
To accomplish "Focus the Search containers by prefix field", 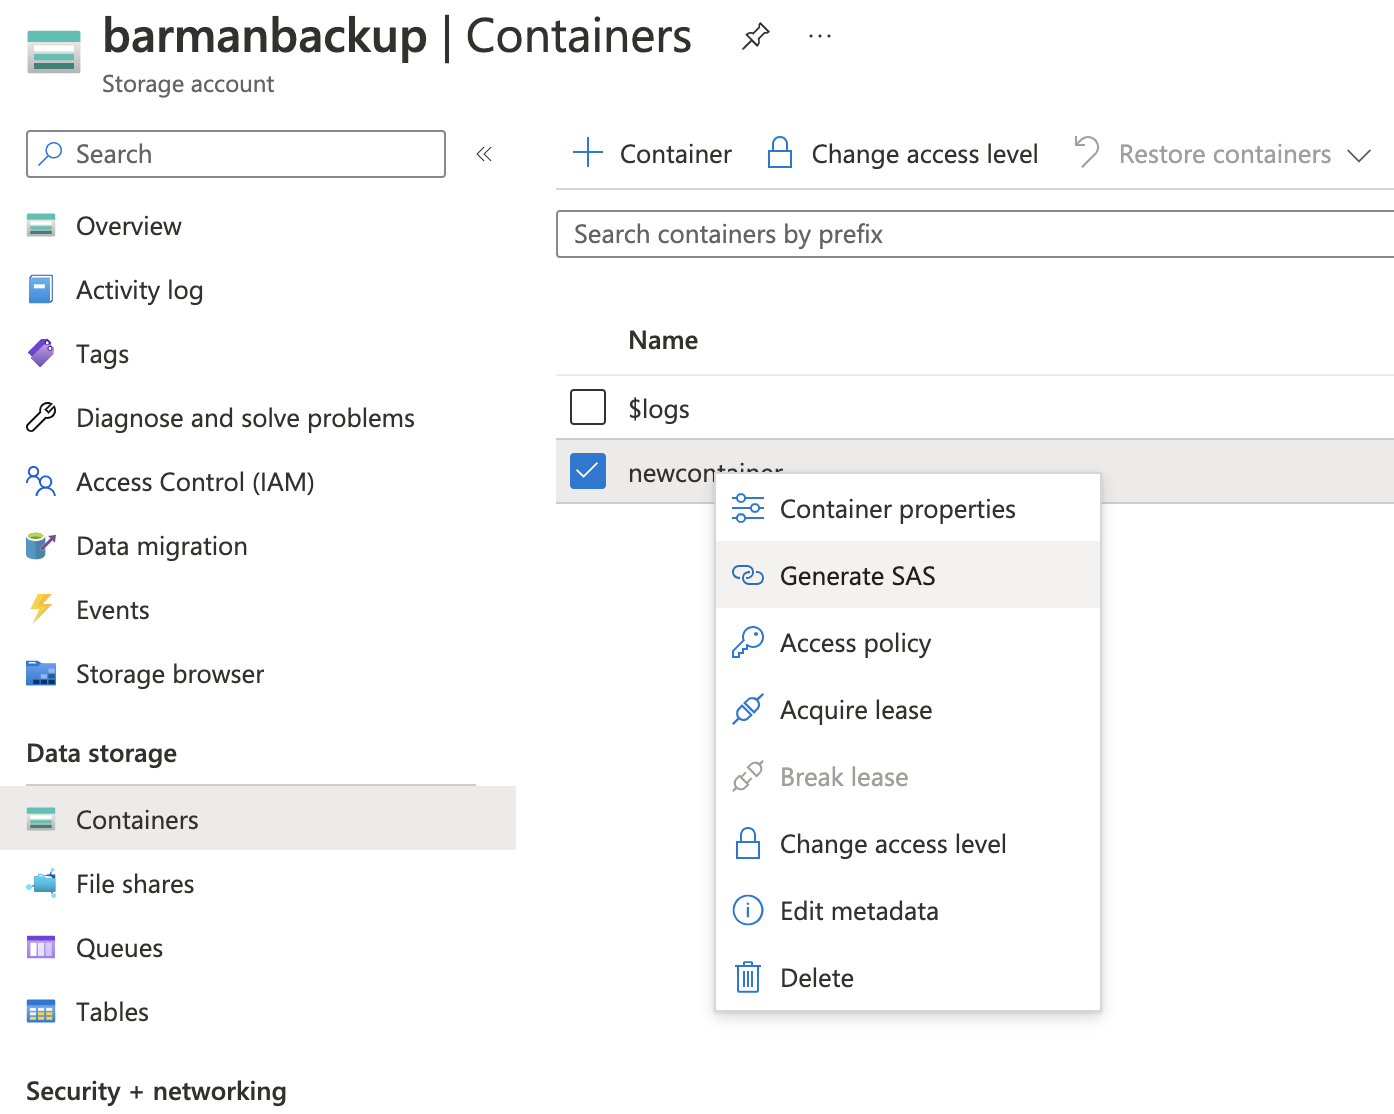I will [x=975, y=234].
